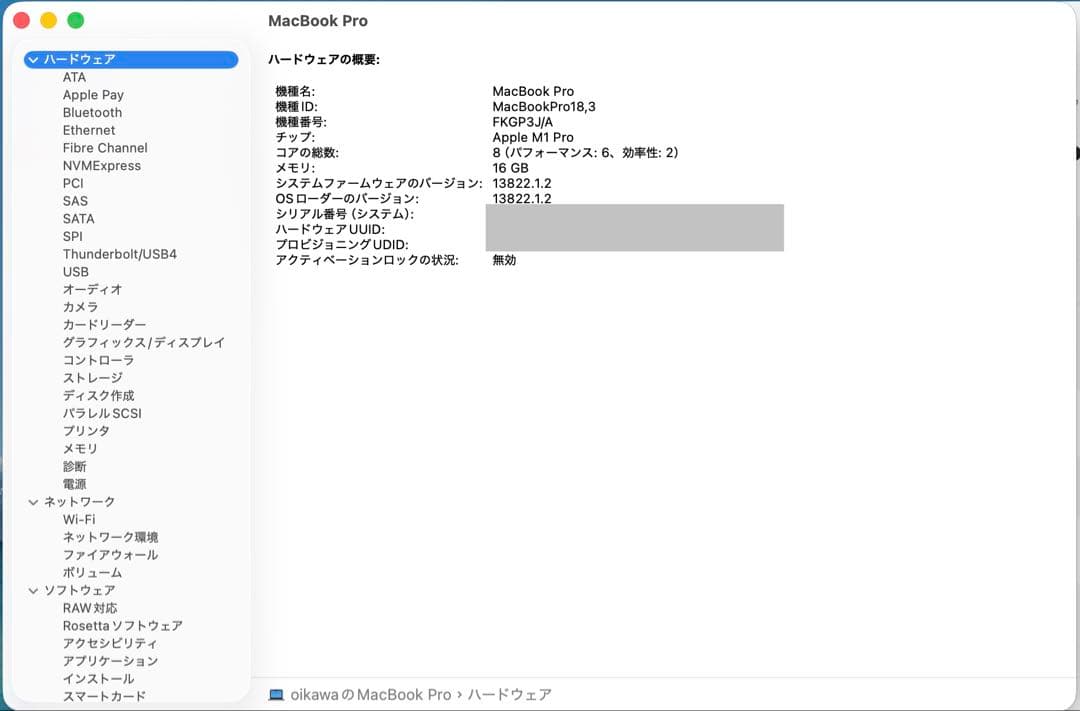This screenshot has width=1080, height=711.
Task: Collapse the ネットワーク section in the sidebar
Action: [33, 501]
